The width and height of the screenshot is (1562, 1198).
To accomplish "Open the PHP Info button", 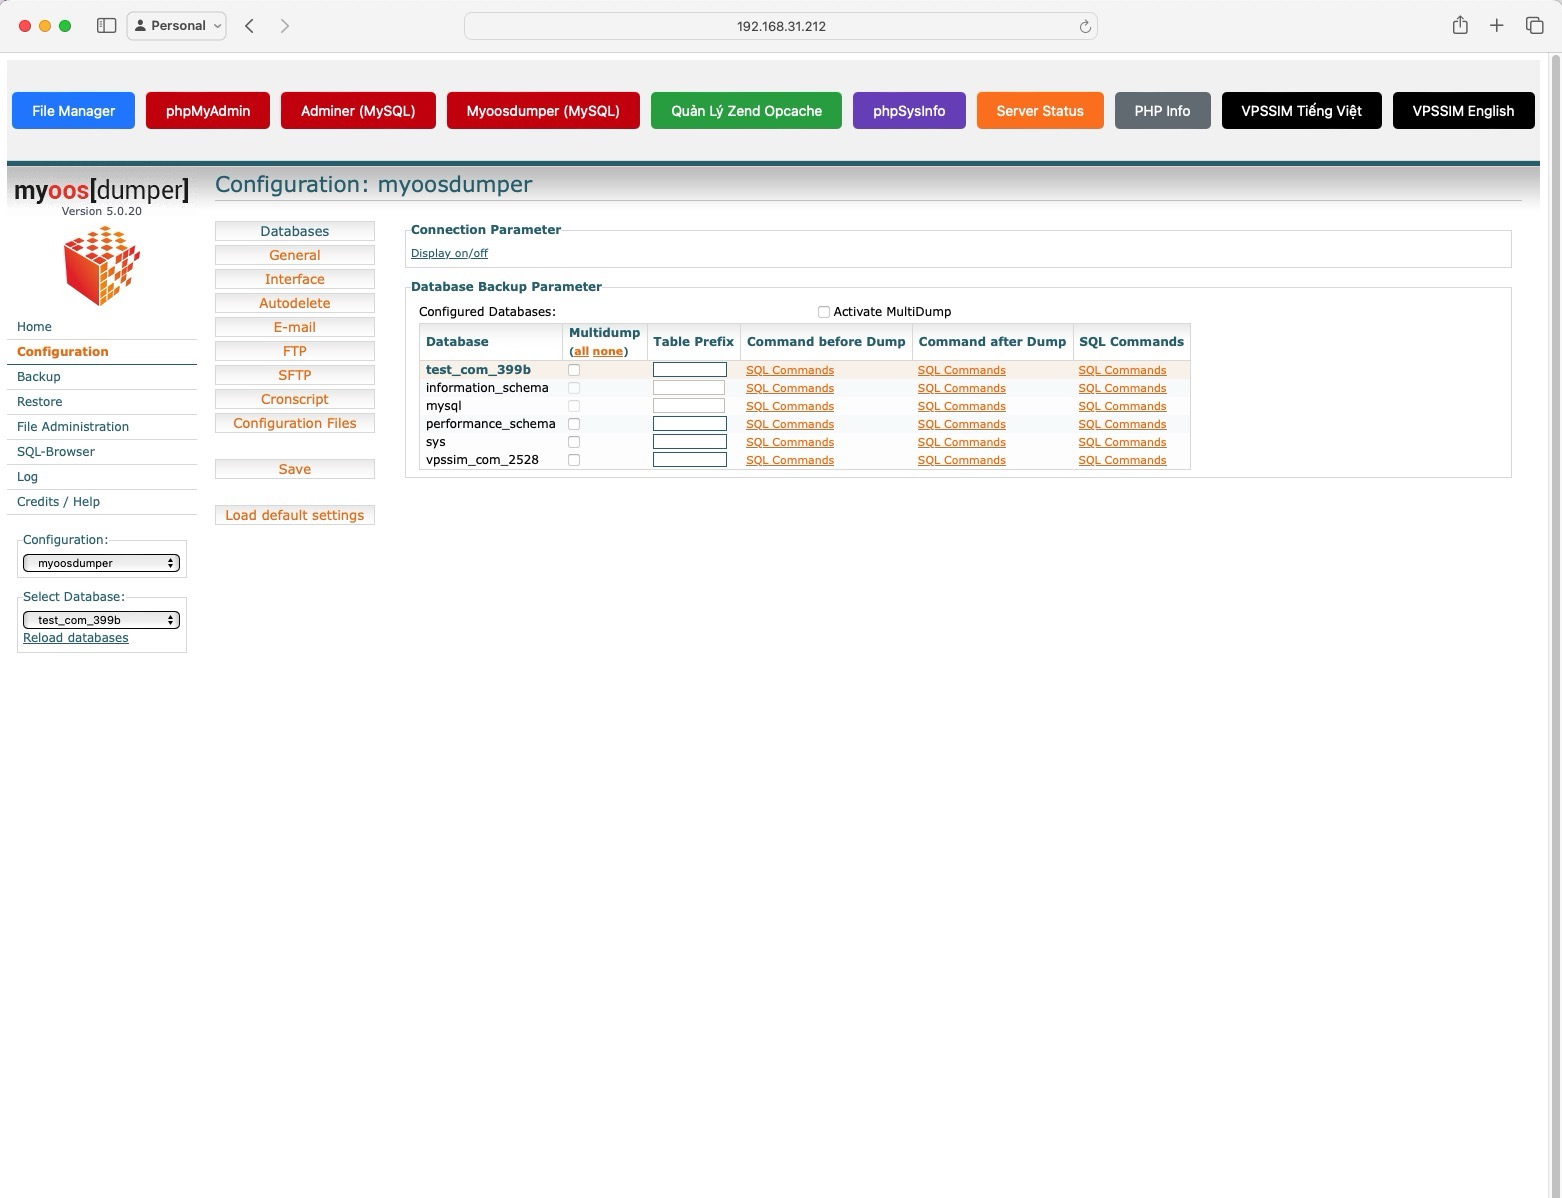I will pyautogui.click(x=1162, y=111).
